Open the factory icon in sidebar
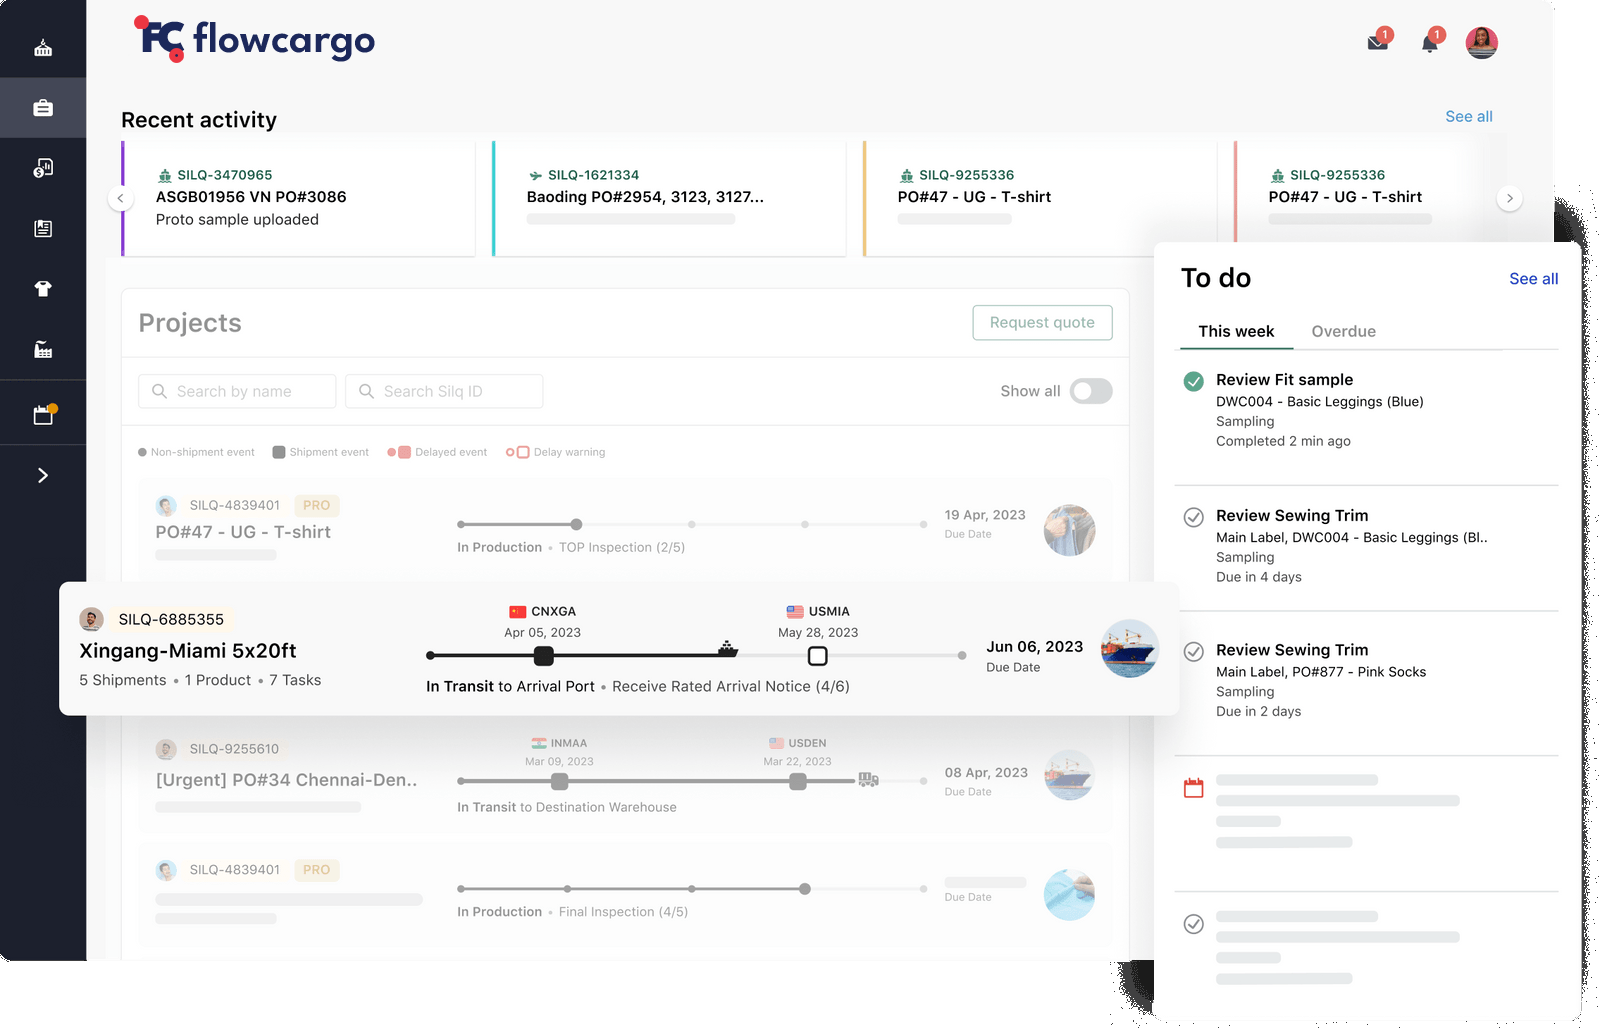 tap(43, 349)
